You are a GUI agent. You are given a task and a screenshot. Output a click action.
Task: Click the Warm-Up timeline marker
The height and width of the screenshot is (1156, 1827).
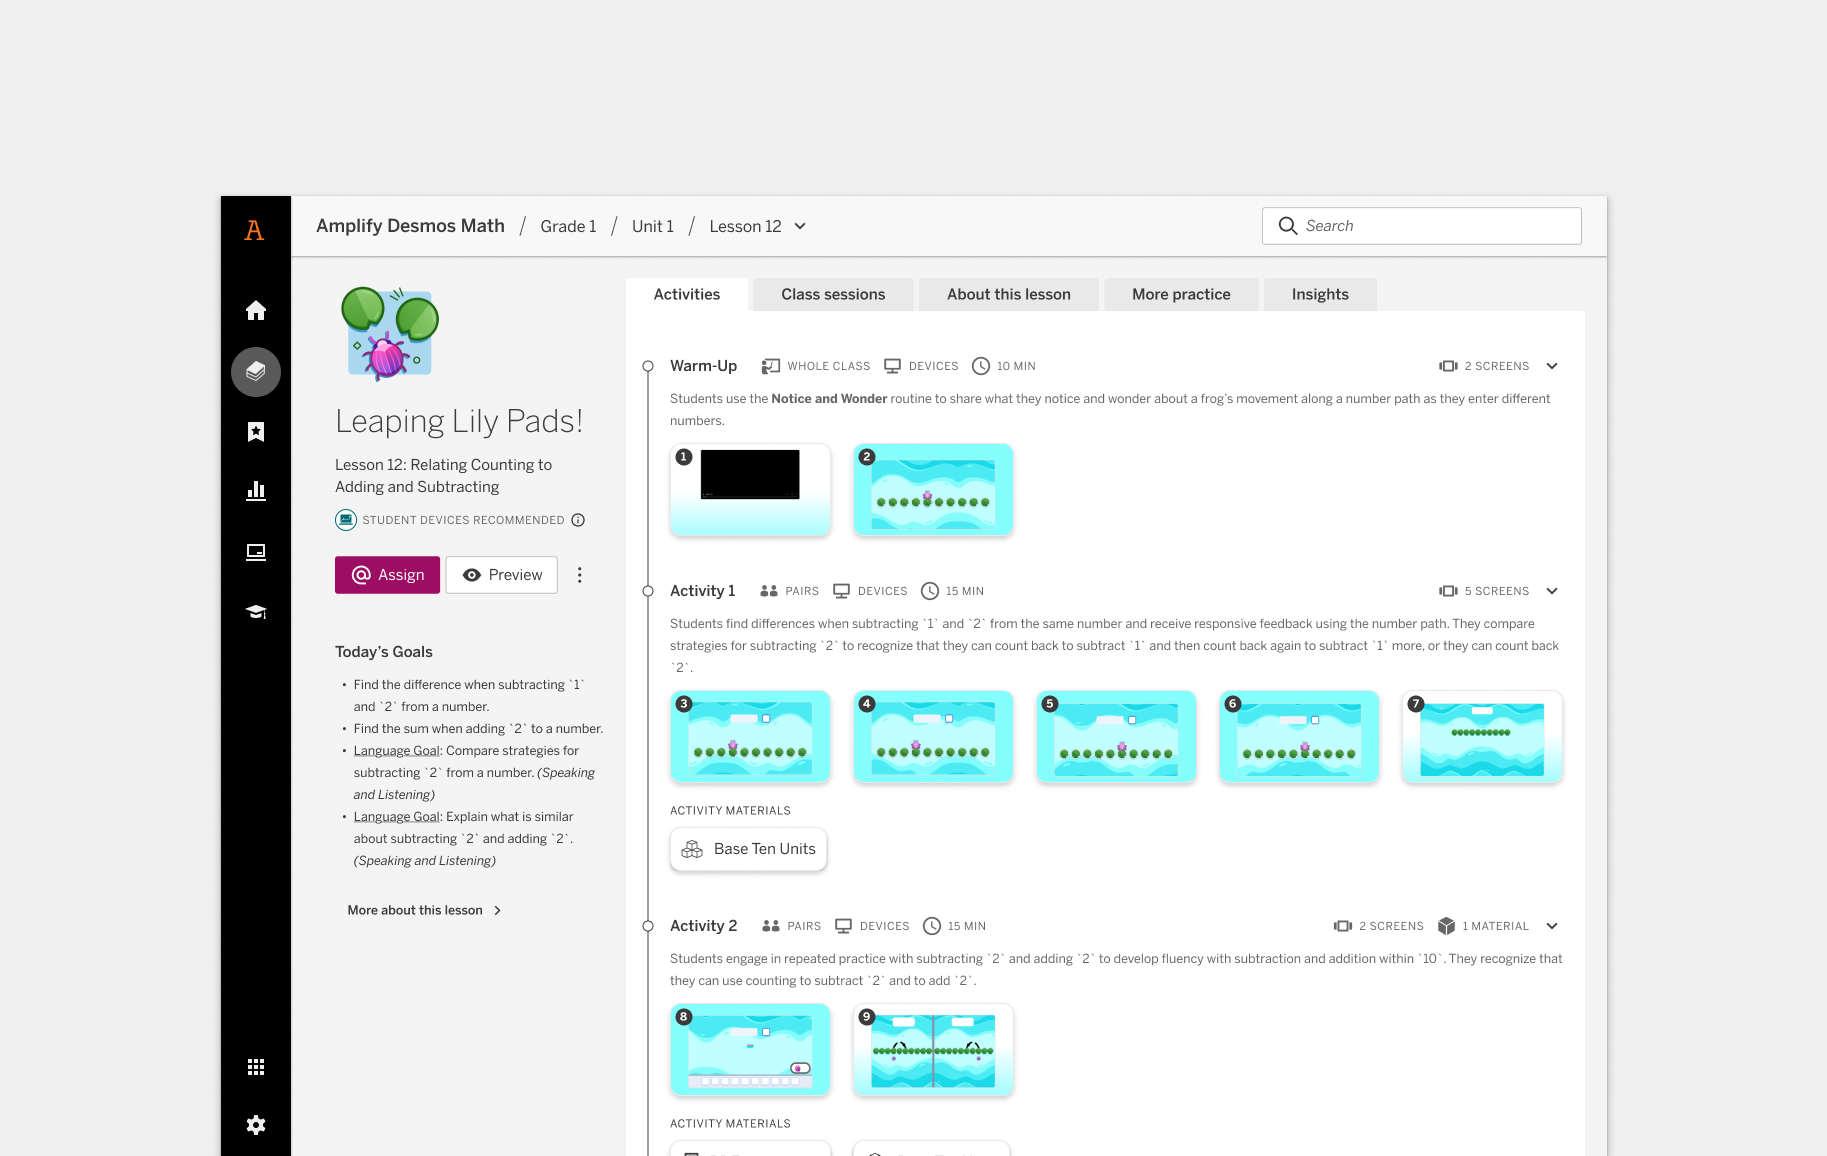pyautogui.click(x=648, y=366)
